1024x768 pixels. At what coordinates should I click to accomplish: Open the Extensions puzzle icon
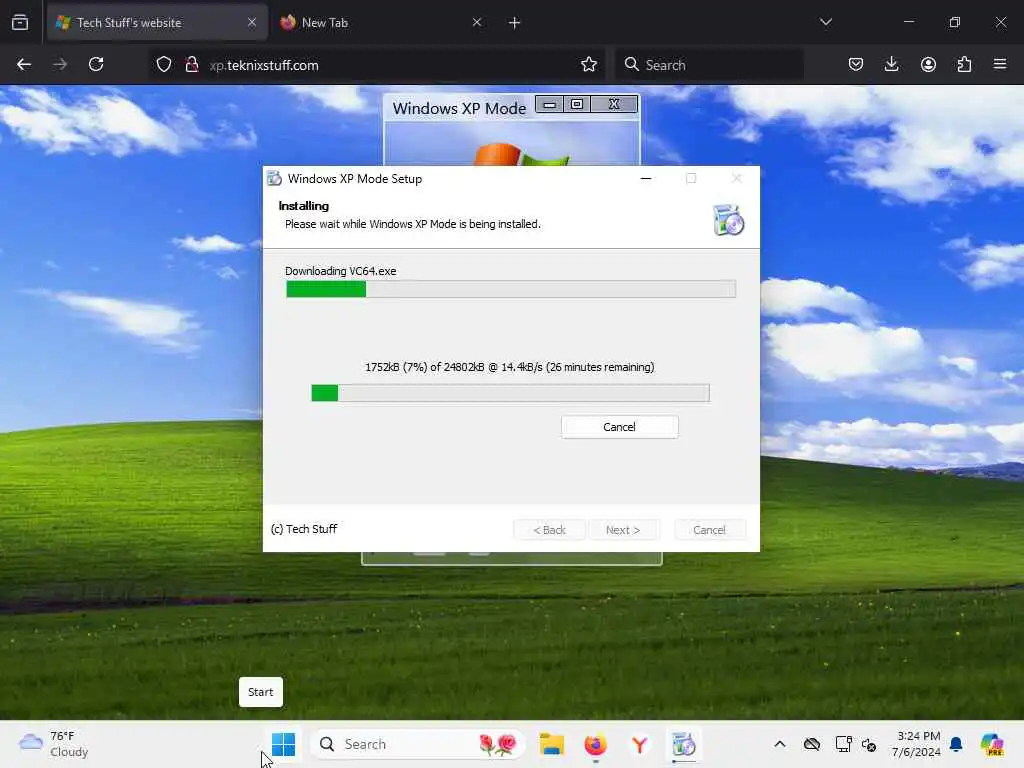(964, 65)
